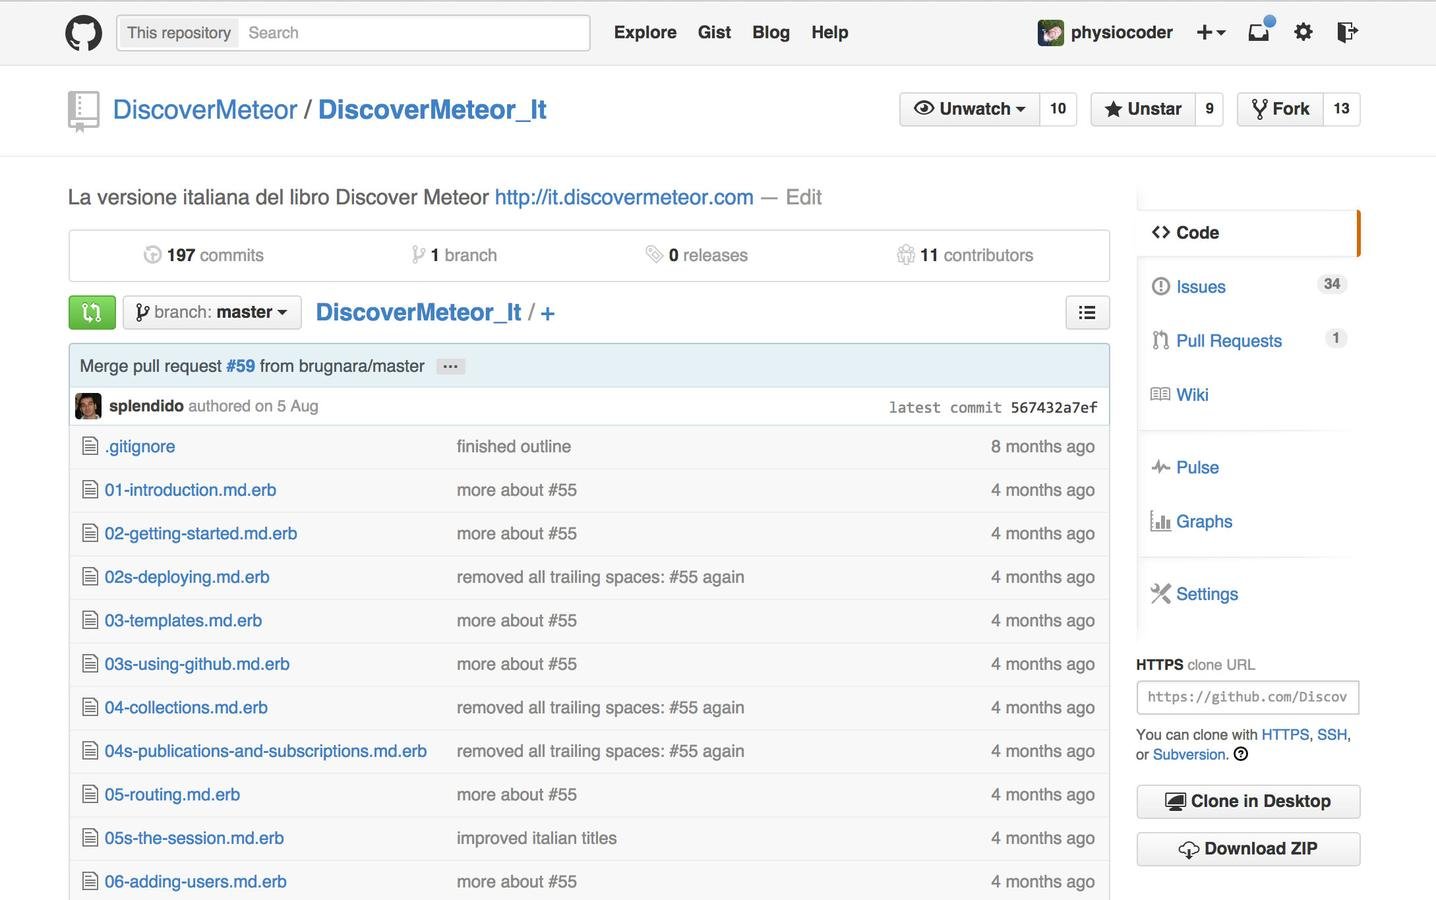Expand commit message ellipsis
Image resolution: width=1436 pixels, height=900 pixels.
(x=450, y=367)
